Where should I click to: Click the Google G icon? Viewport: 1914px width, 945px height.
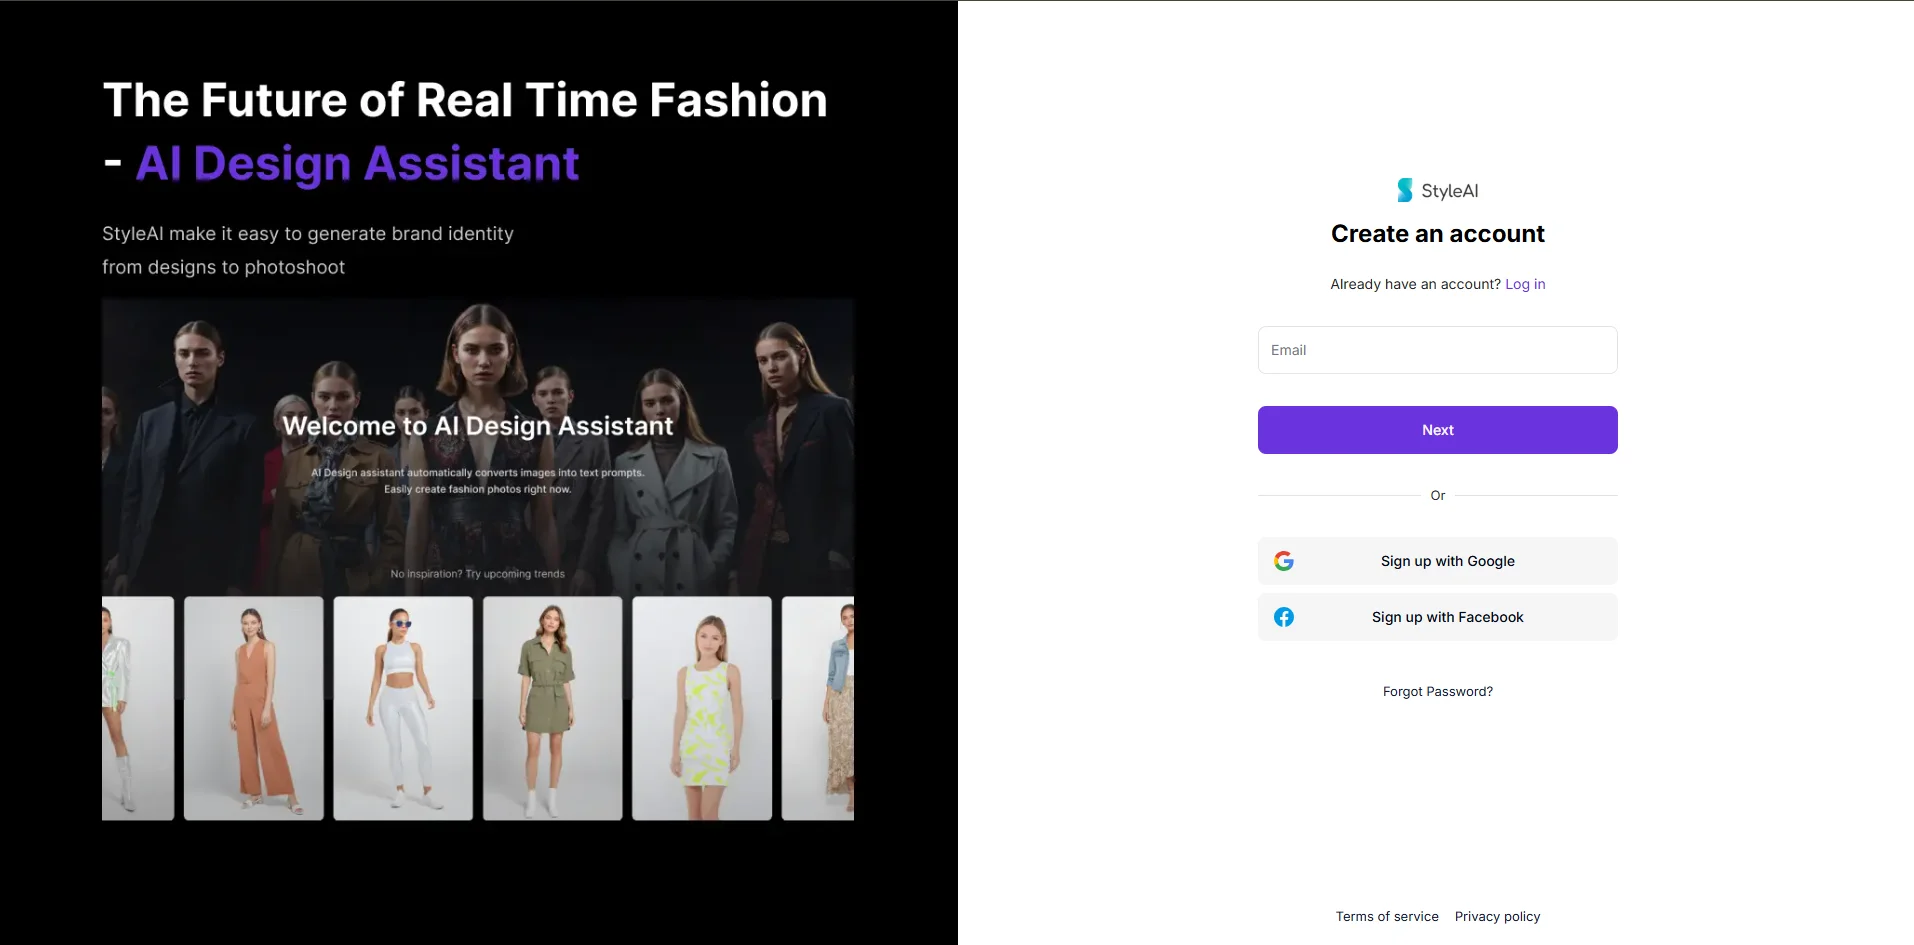point(1283,560)
